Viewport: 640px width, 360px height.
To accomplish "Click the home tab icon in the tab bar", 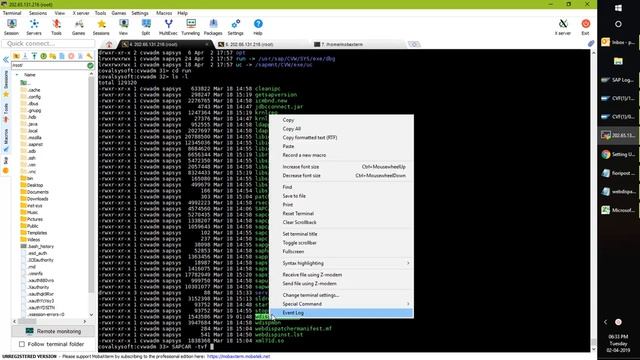I will [109, 44].
